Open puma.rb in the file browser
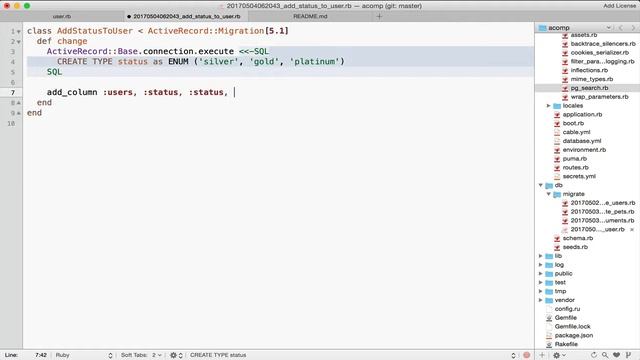The image size is (640, 360). tap(575, 159)
